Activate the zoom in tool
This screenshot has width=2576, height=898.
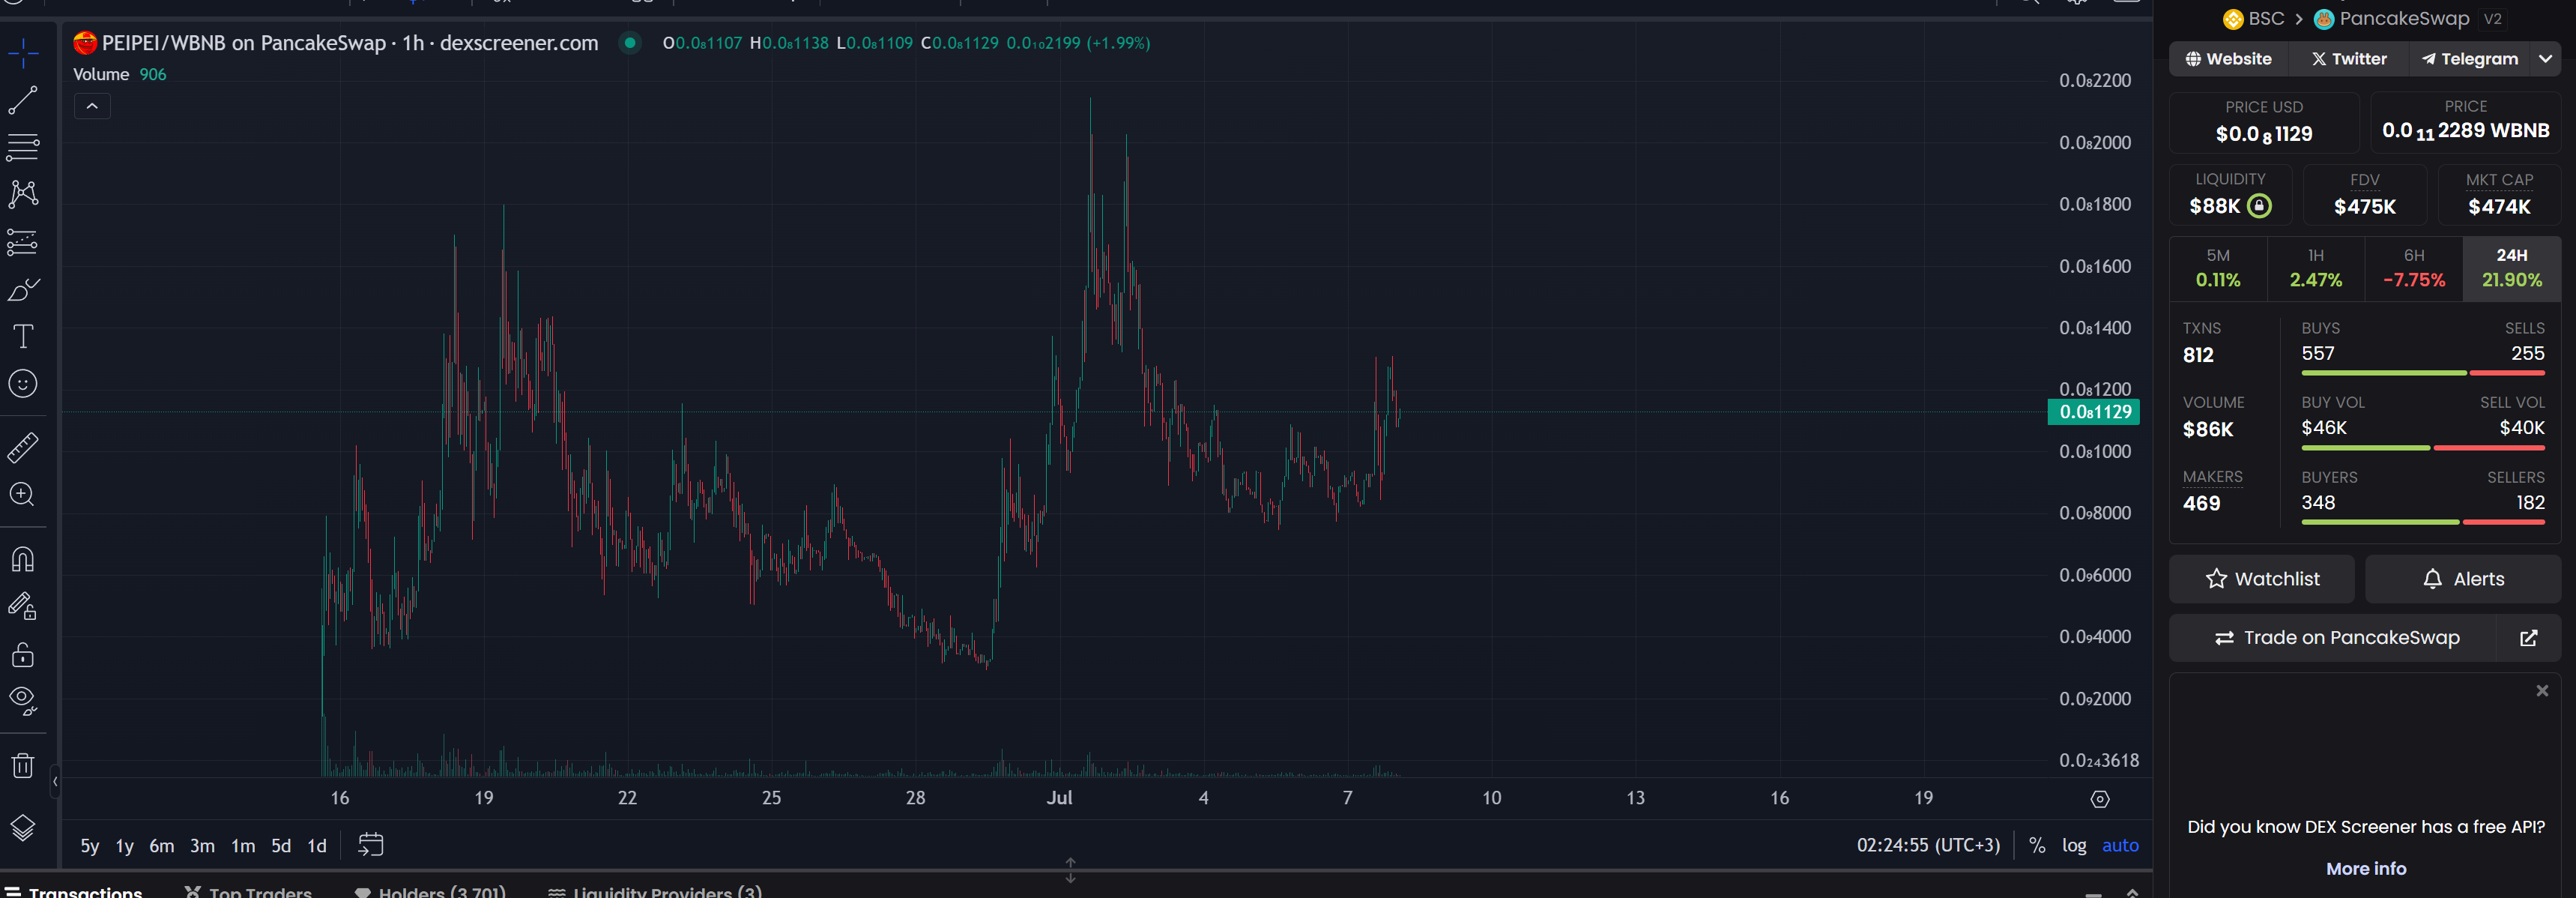click(x=23, y=495)
